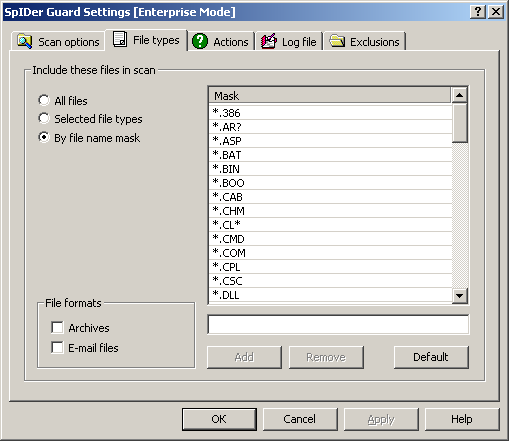Image resolution: width=509 pixels, height=441 pixels.
Task: Click the Mask column header
Action: [x=330, y=96]
